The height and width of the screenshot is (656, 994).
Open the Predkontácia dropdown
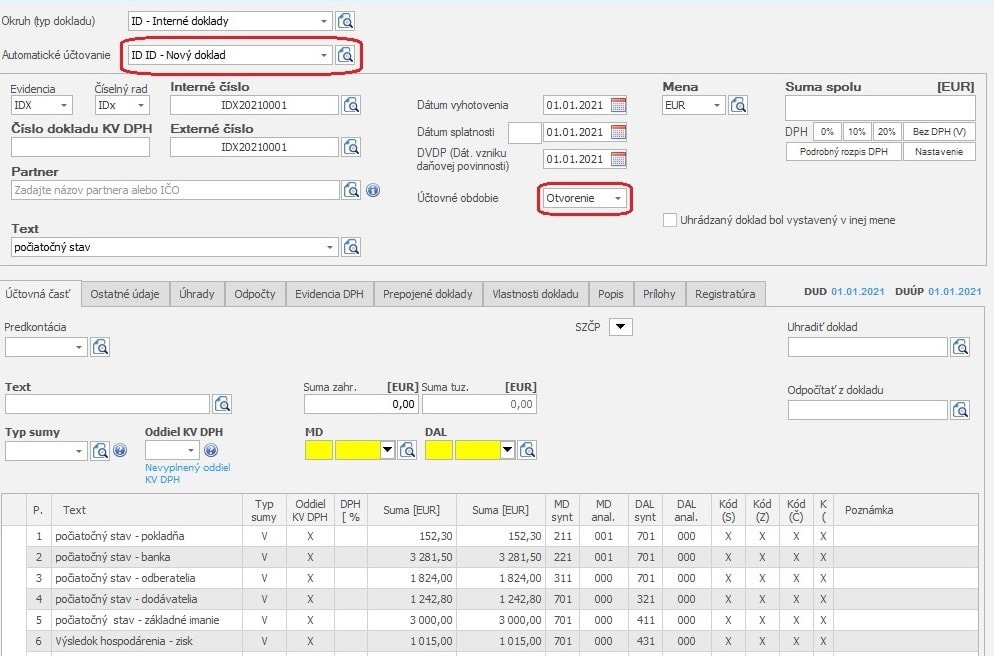pos(80,347)
